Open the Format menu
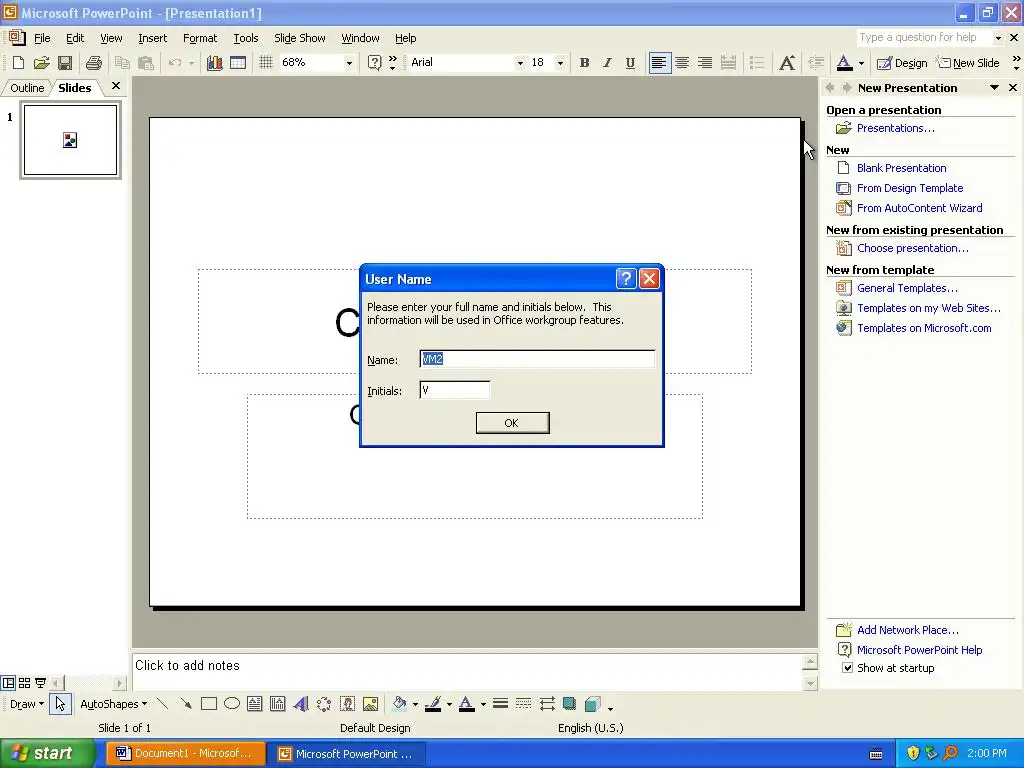 pyautogui.click(x=200, y=38)
